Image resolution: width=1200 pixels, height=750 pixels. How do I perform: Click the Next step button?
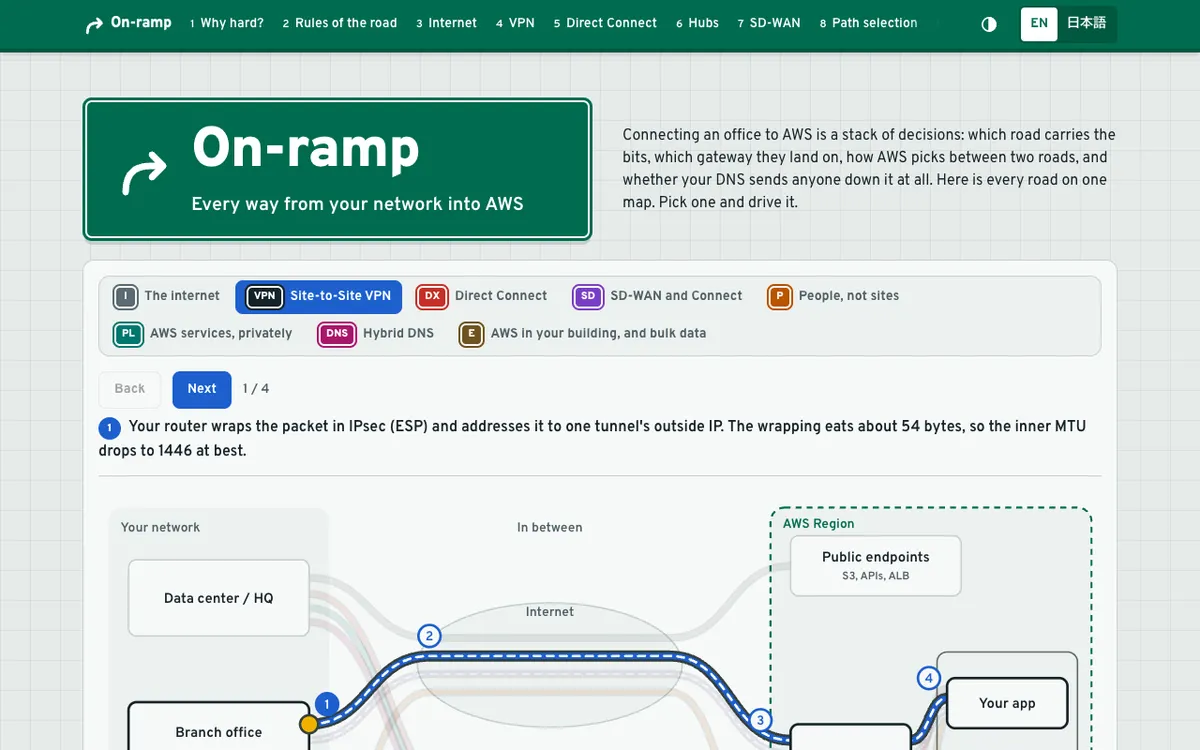[x=202, y=389]
